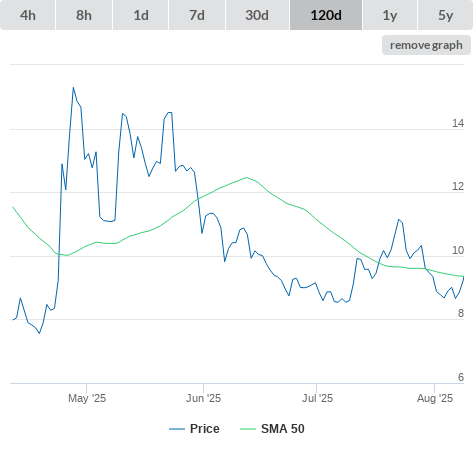The width and height of the screenshot is (474, 455).
Task: Click the highest peak of the blue price line
Action: 73,88
